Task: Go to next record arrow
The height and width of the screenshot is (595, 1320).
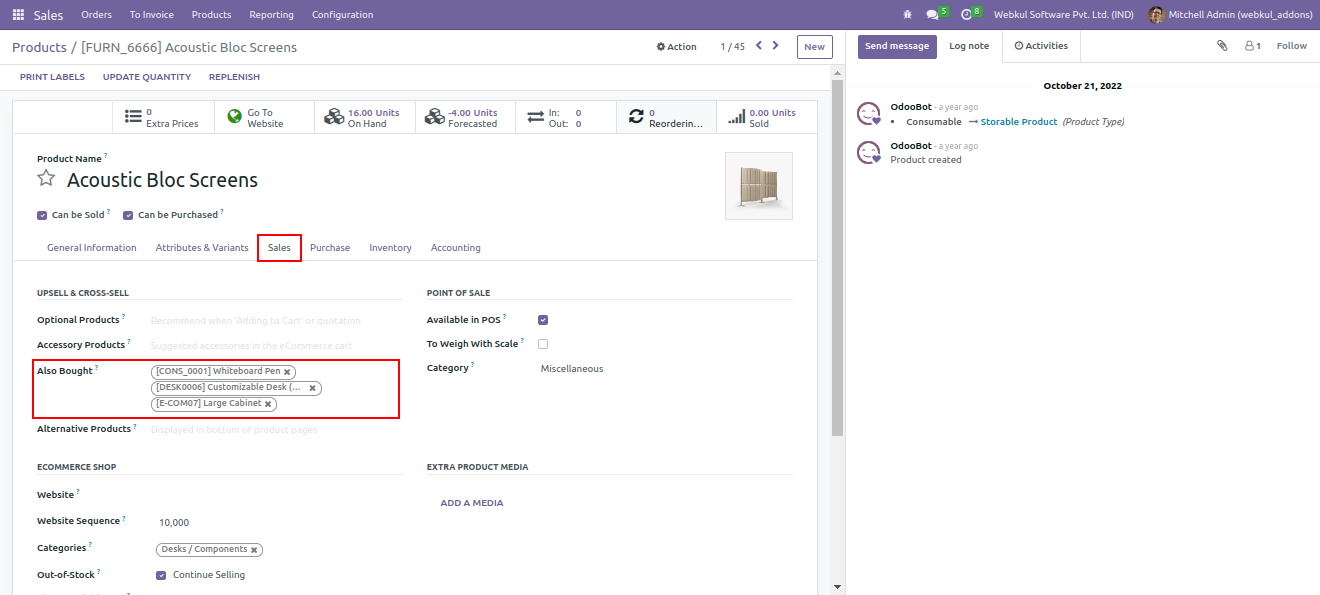Action: click(776, 46)
